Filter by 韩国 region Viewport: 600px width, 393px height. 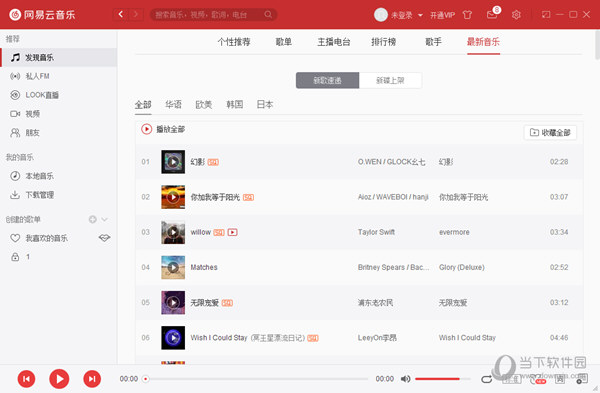pos(235,104)
